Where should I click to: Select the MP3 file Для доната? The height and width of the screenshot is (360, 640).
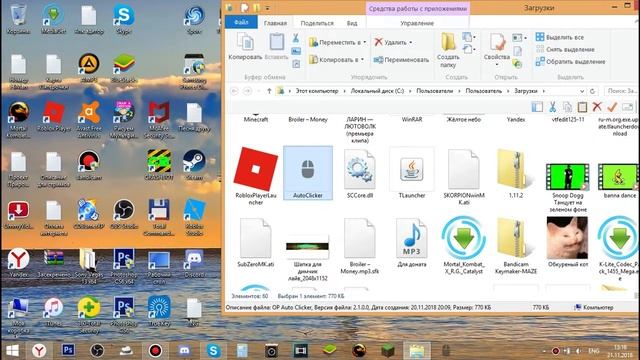click(411, 243)
